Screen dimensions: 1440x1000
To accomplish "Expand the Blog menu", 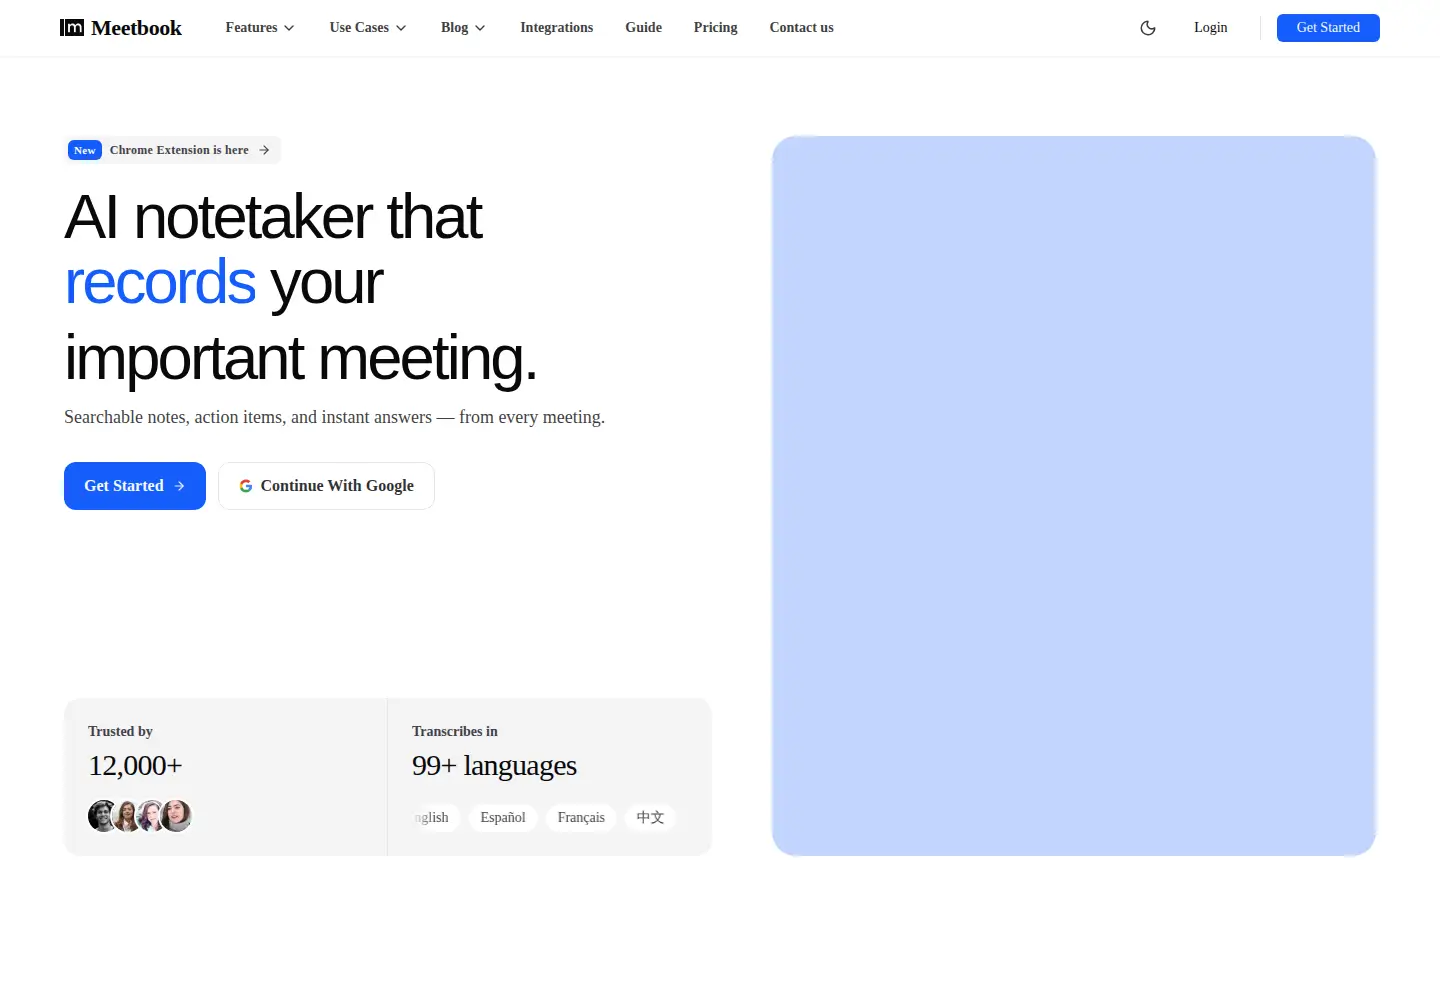I will click(463, 28).
